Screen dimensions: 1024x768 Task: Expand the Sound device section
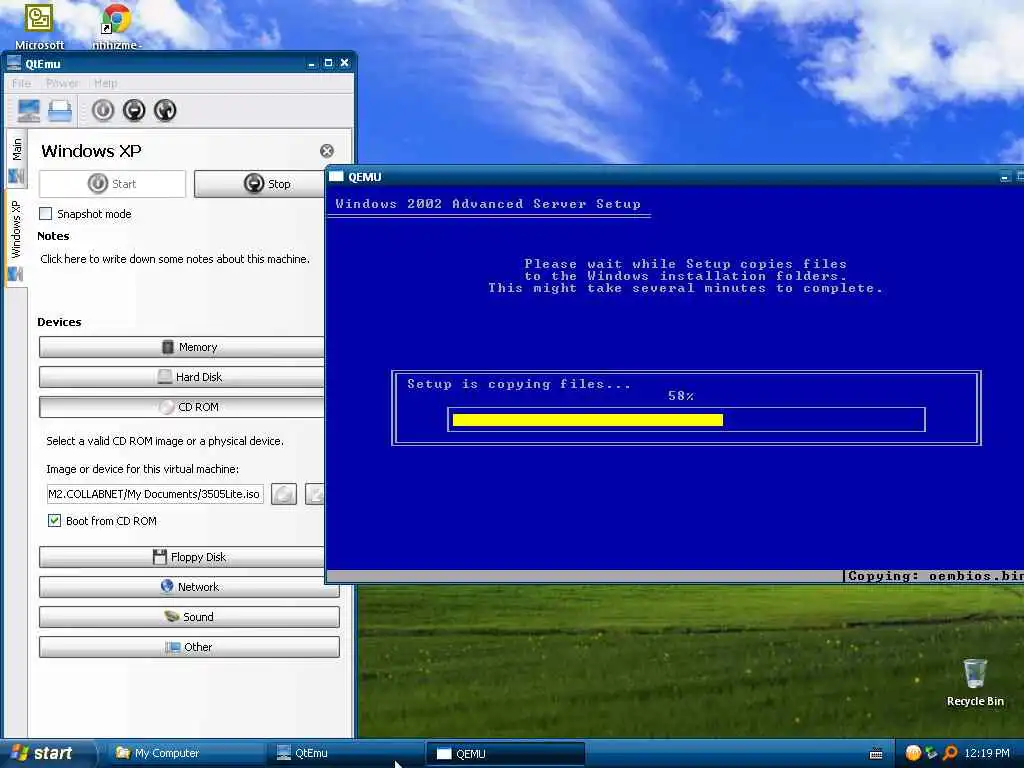pos(189,617)
